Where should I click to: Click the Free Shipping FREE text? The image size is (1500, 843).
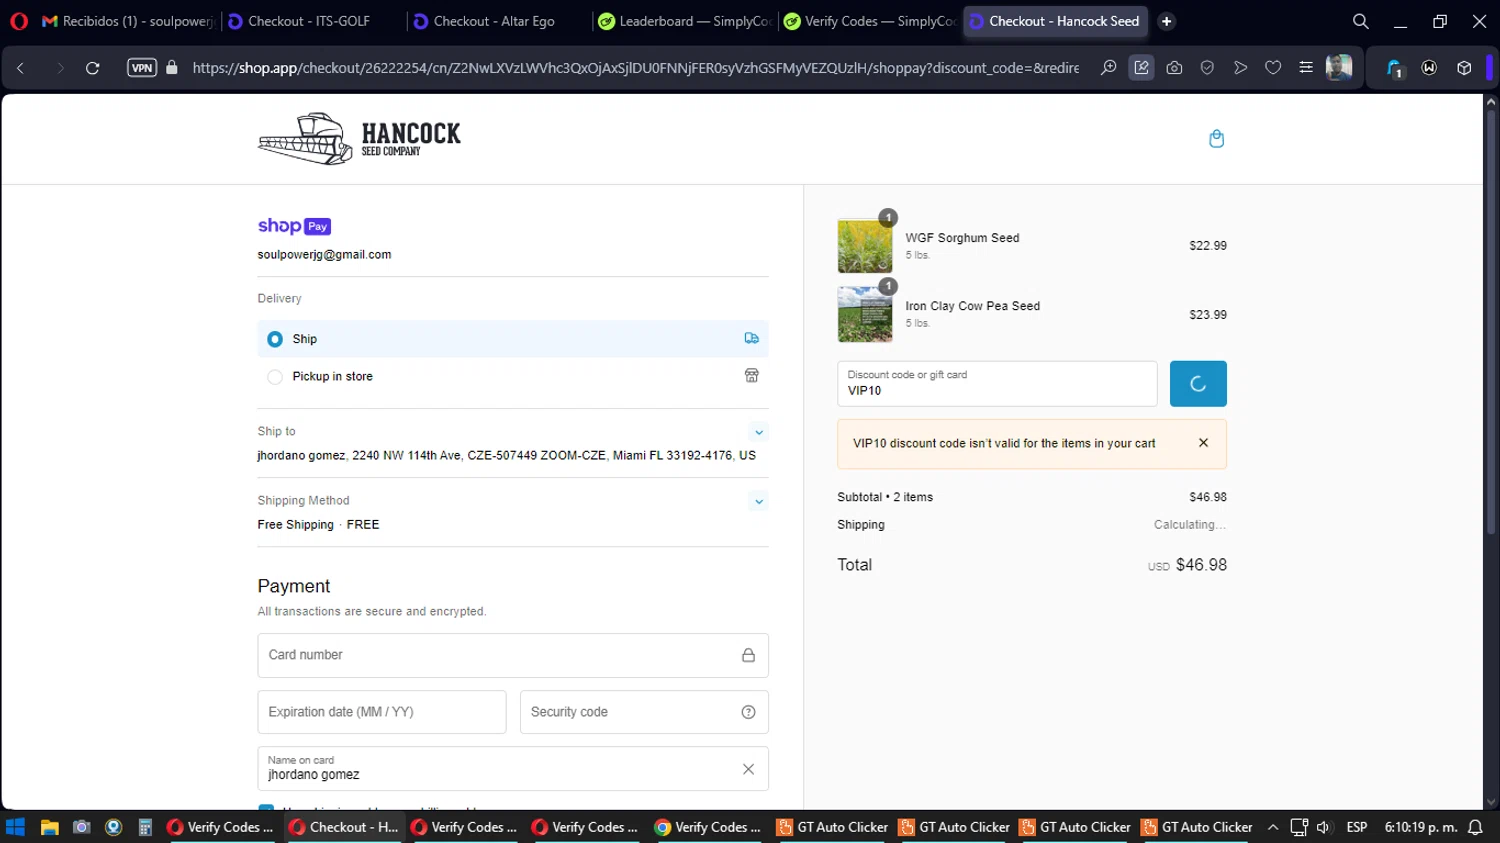318,525
